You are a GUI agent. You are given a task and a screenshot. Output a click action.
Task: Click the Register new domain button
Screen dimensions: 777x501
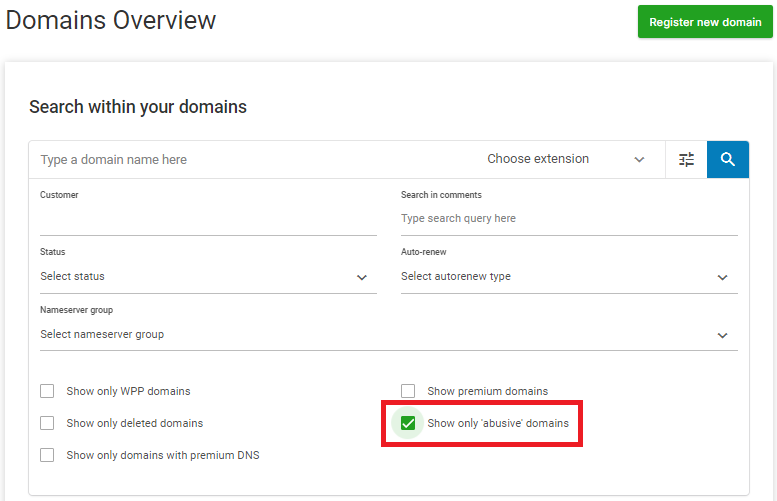pos(705,22)
